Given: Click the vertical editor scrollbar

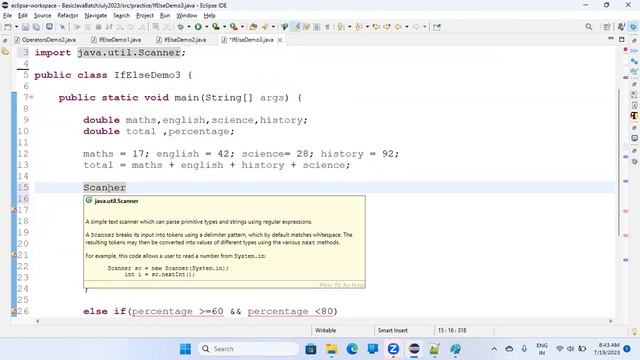Looking at the screenshot, I should tap(619, 162).
